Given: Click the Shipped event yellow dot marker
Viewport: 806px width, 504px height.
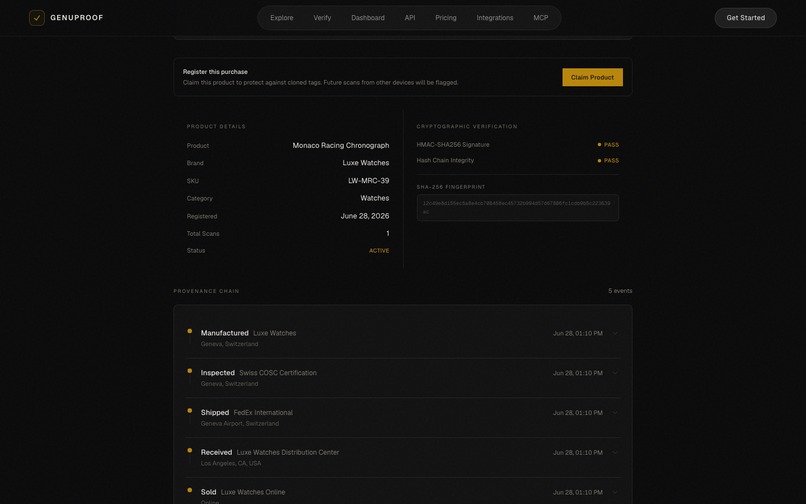Looking at the screenshot, I should coord(190,410).
